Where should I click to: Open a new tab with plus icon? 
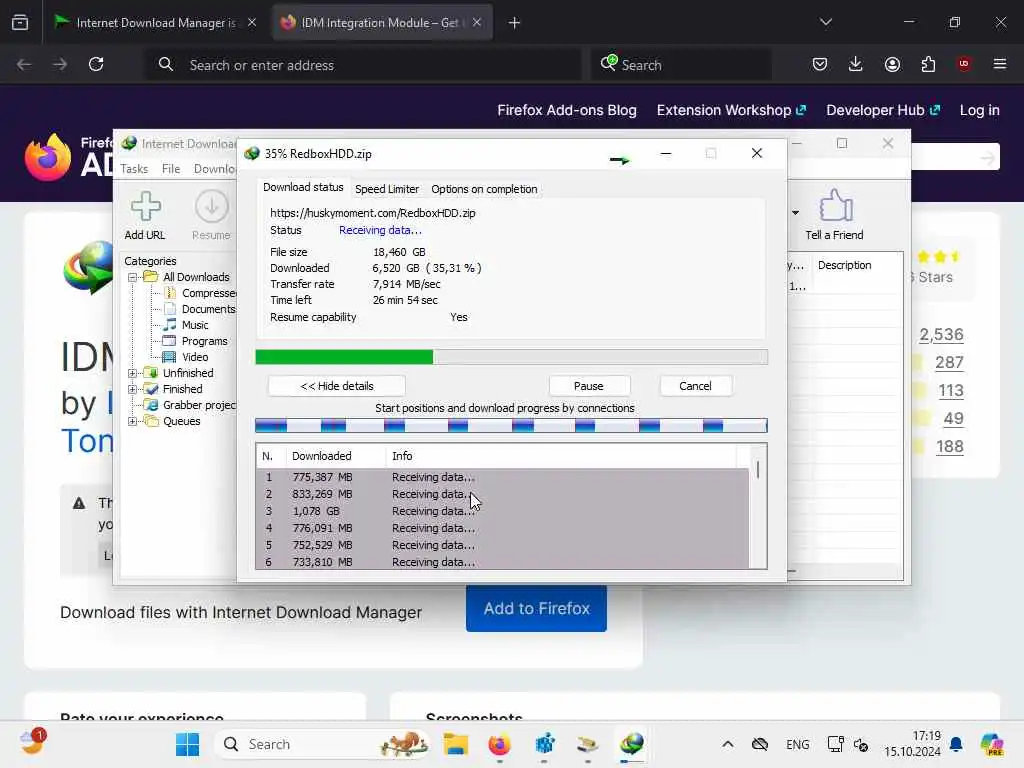click(x=514, y=23)
